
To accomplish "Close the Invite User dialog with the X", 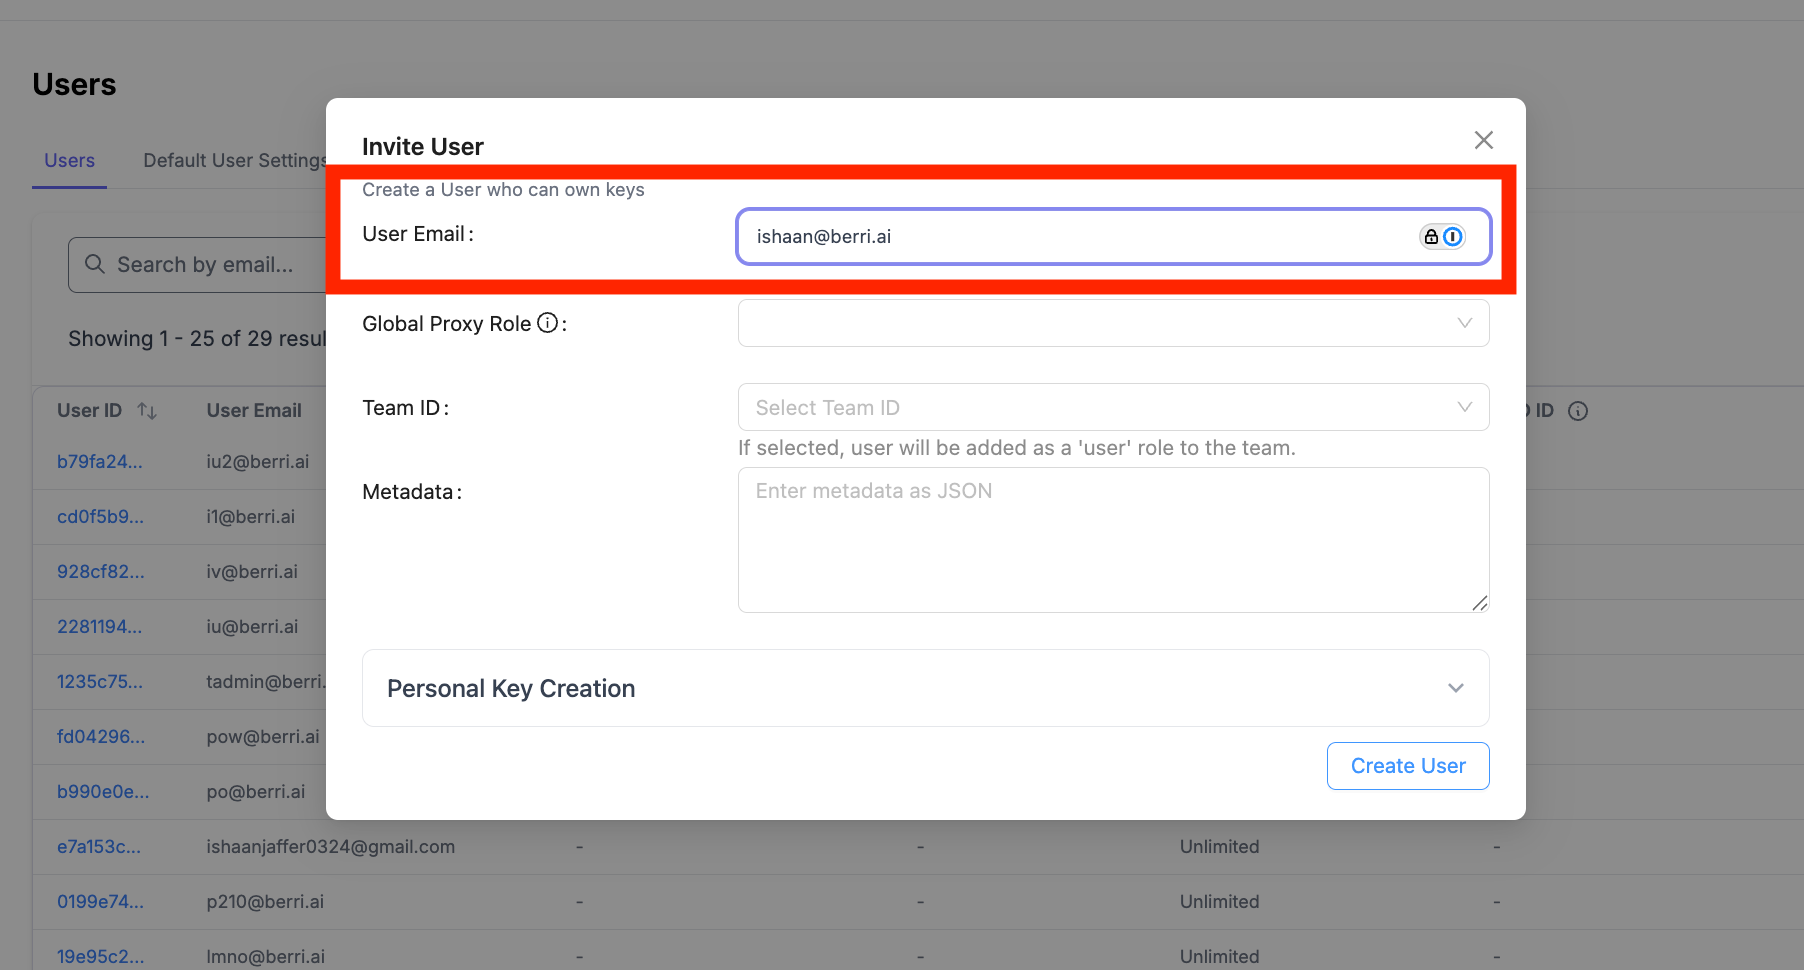I will 1483,140.
